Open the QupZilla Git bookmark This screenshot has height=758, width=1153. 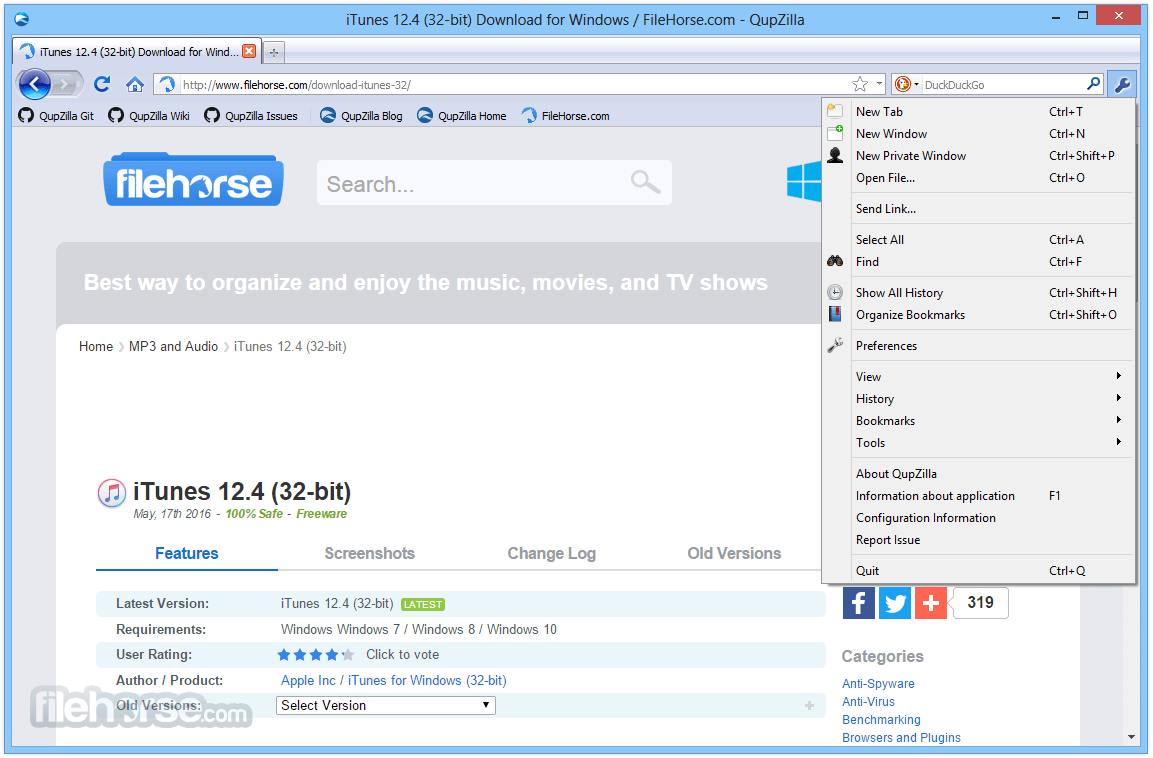point(56,115)
